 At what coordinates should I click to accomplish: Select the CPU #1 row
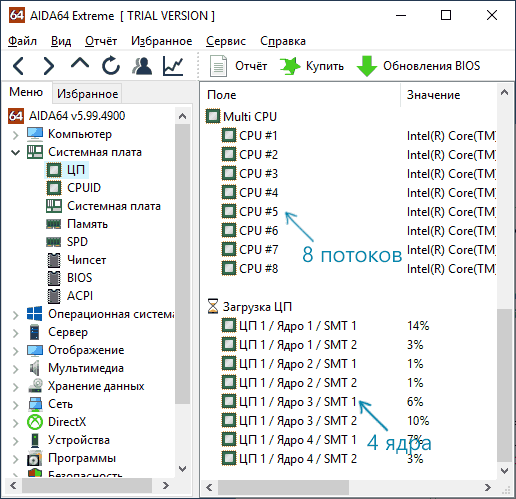[x=258, y=136]
